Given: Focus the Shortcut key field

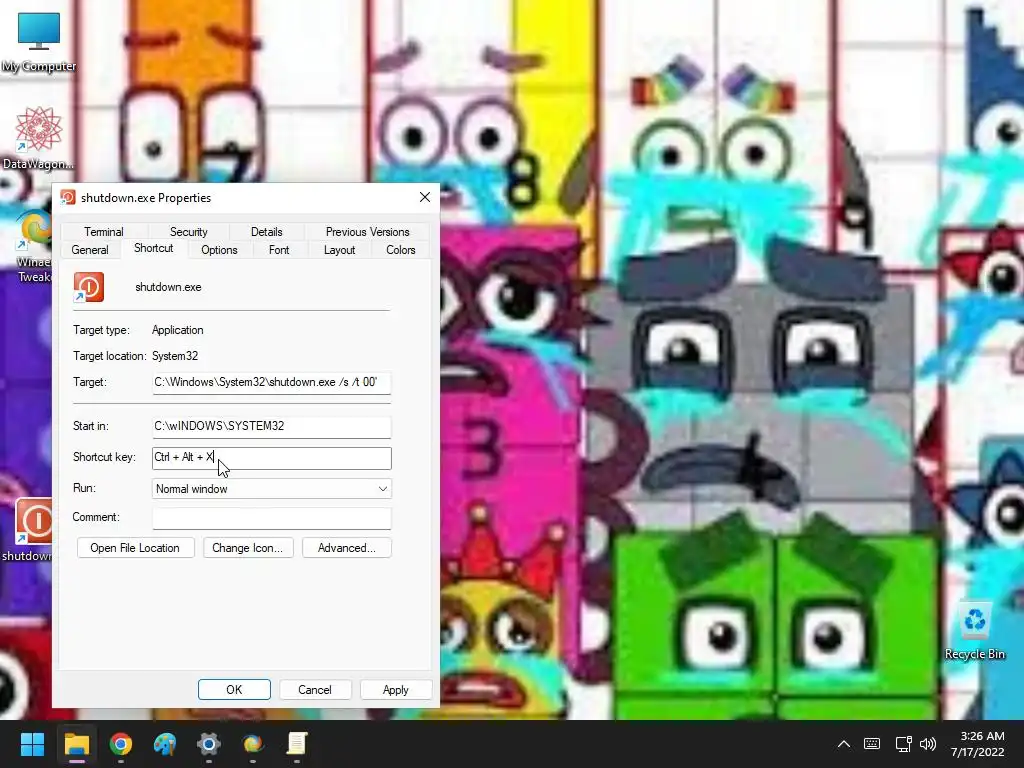Looking at the screenshot, I should pos(272,458).
